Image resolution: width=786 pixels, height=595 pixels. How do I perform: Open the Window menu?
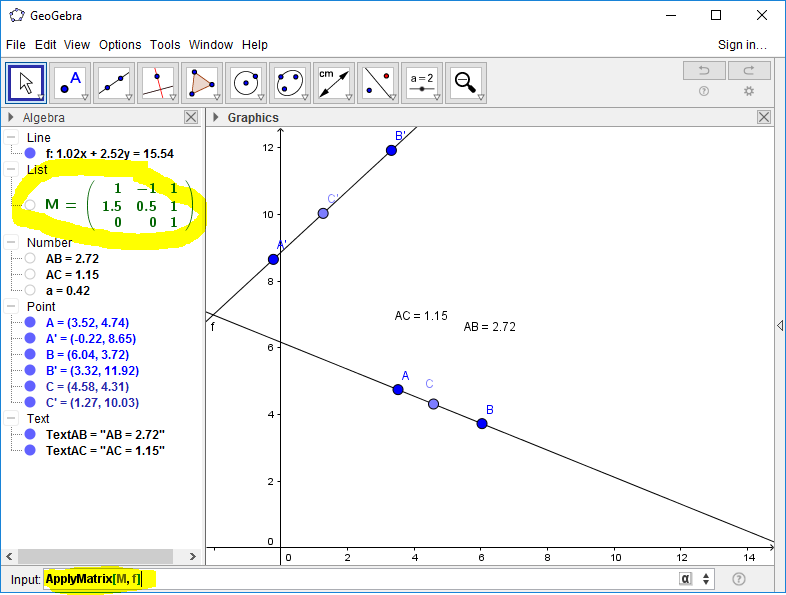coord(211,45)
